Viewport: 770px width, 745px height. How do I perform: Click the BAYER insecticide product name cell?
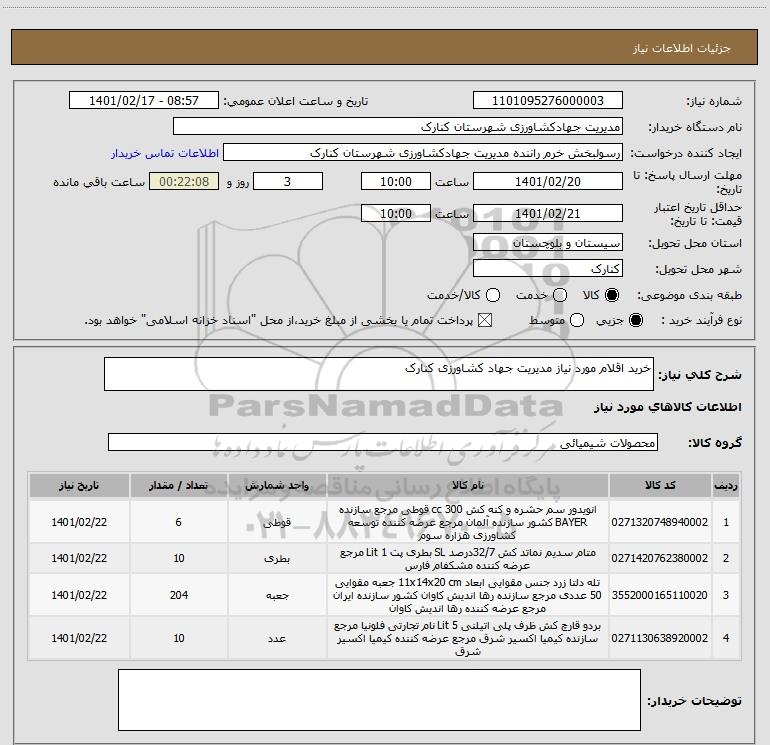click(x=468, y=522)
